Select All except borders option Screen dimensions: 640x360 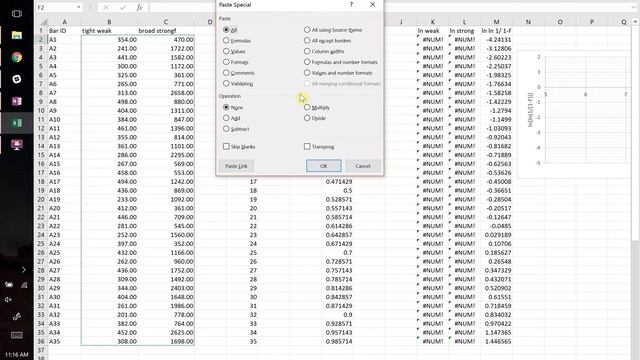[x=327, y=40]
